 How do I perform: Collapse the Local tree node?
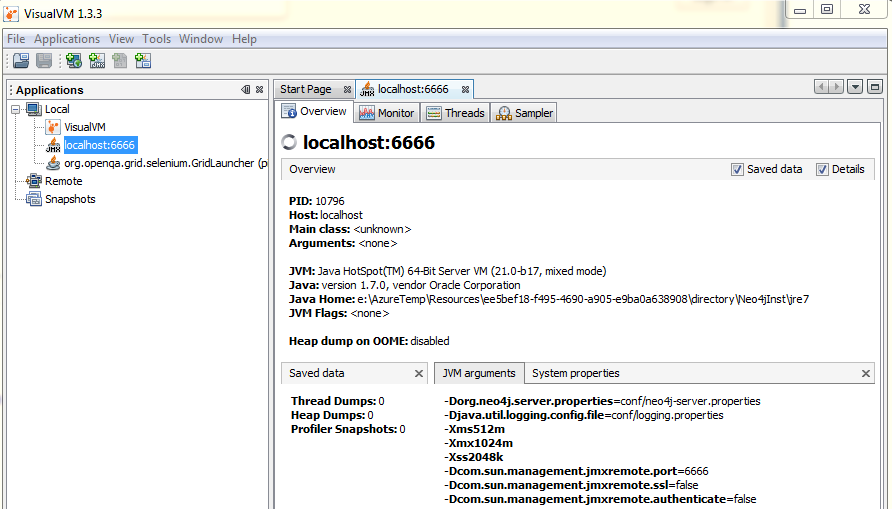[x=16, y=109]
